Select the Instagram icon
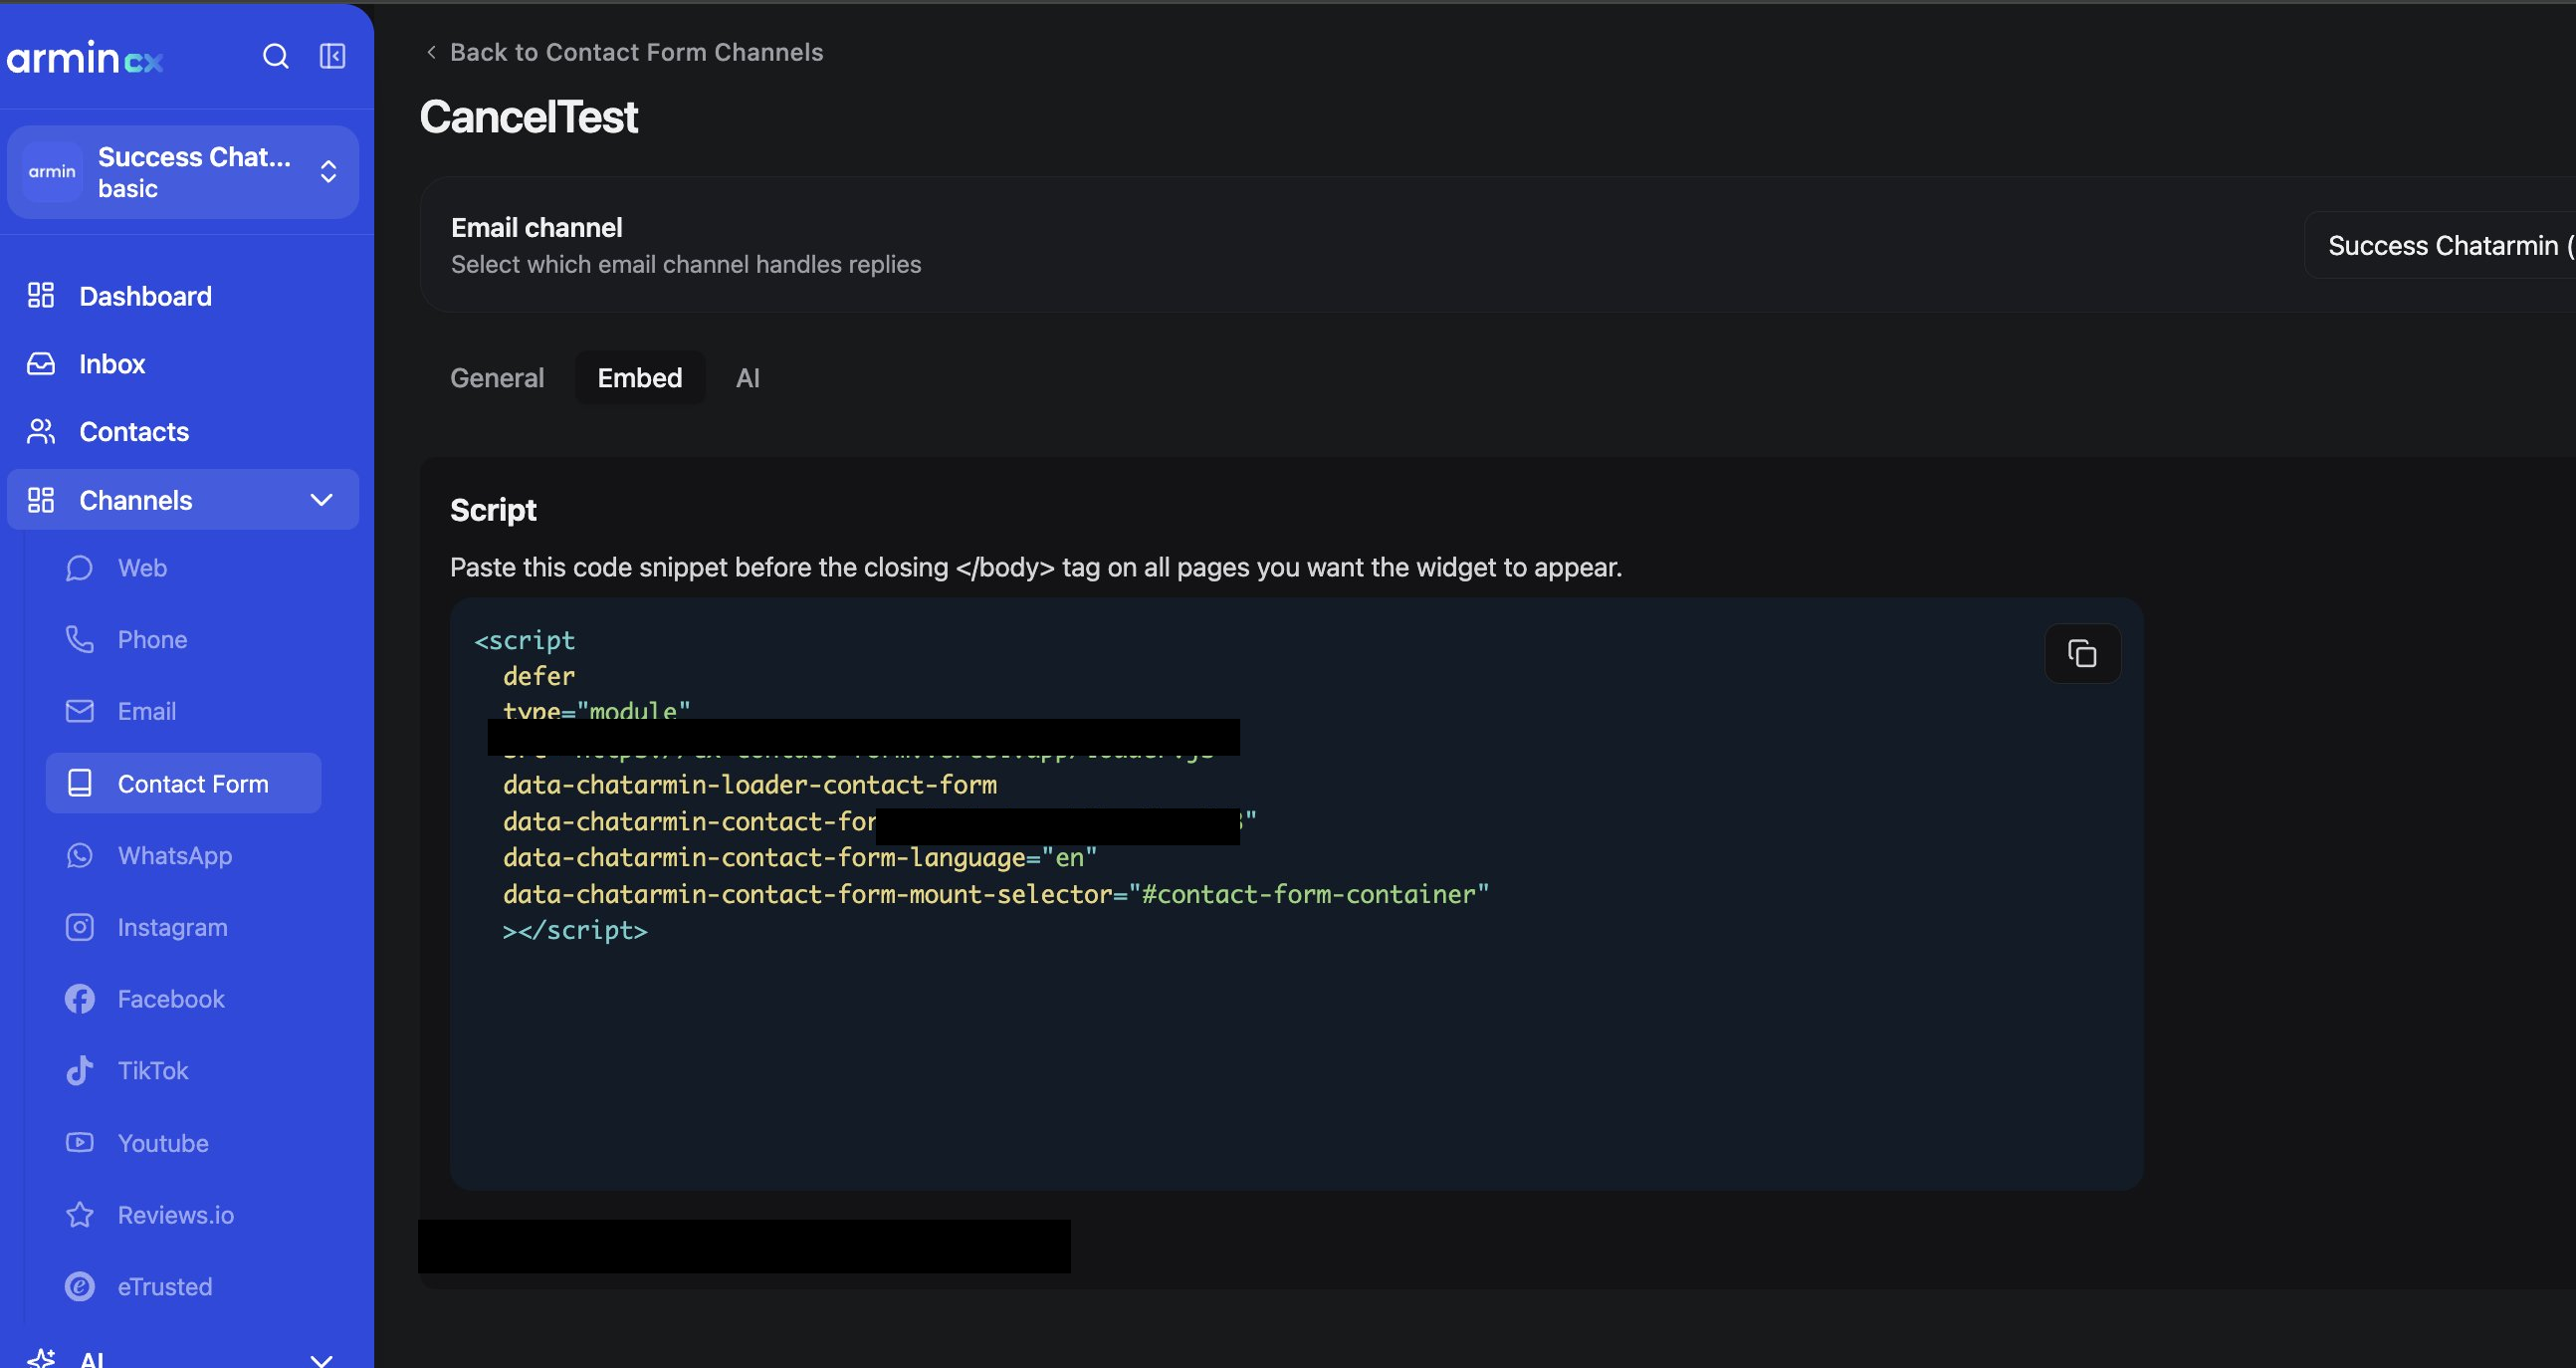 [x=79, y=927]
